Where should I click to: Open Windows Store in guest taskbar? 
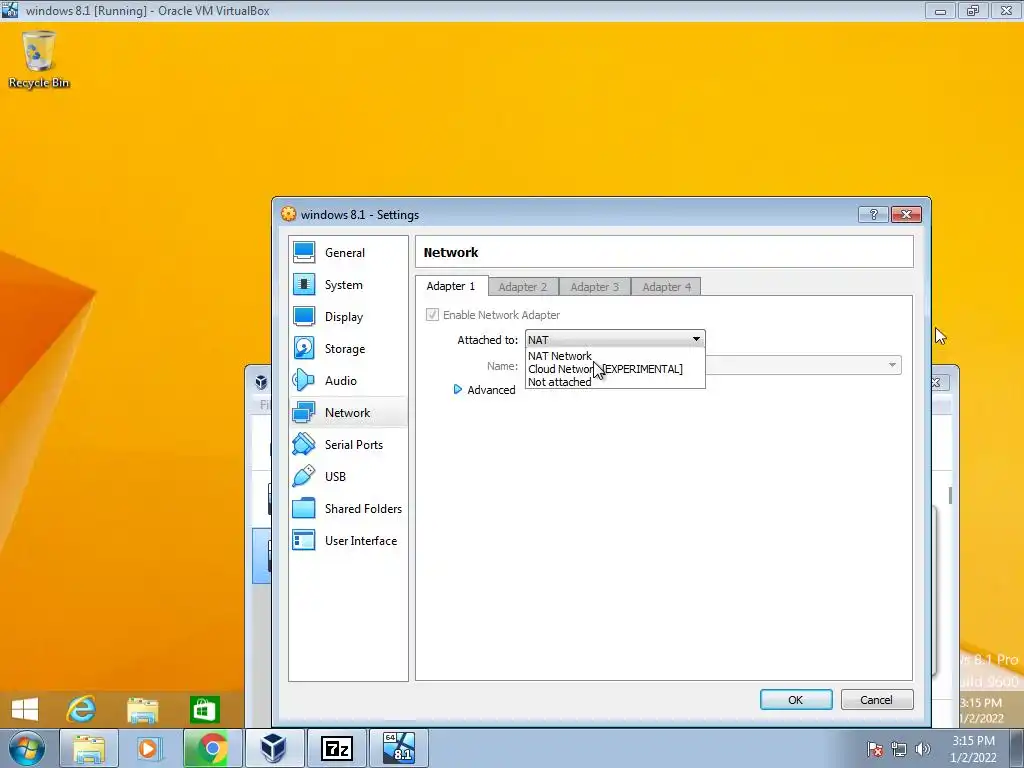204,710
